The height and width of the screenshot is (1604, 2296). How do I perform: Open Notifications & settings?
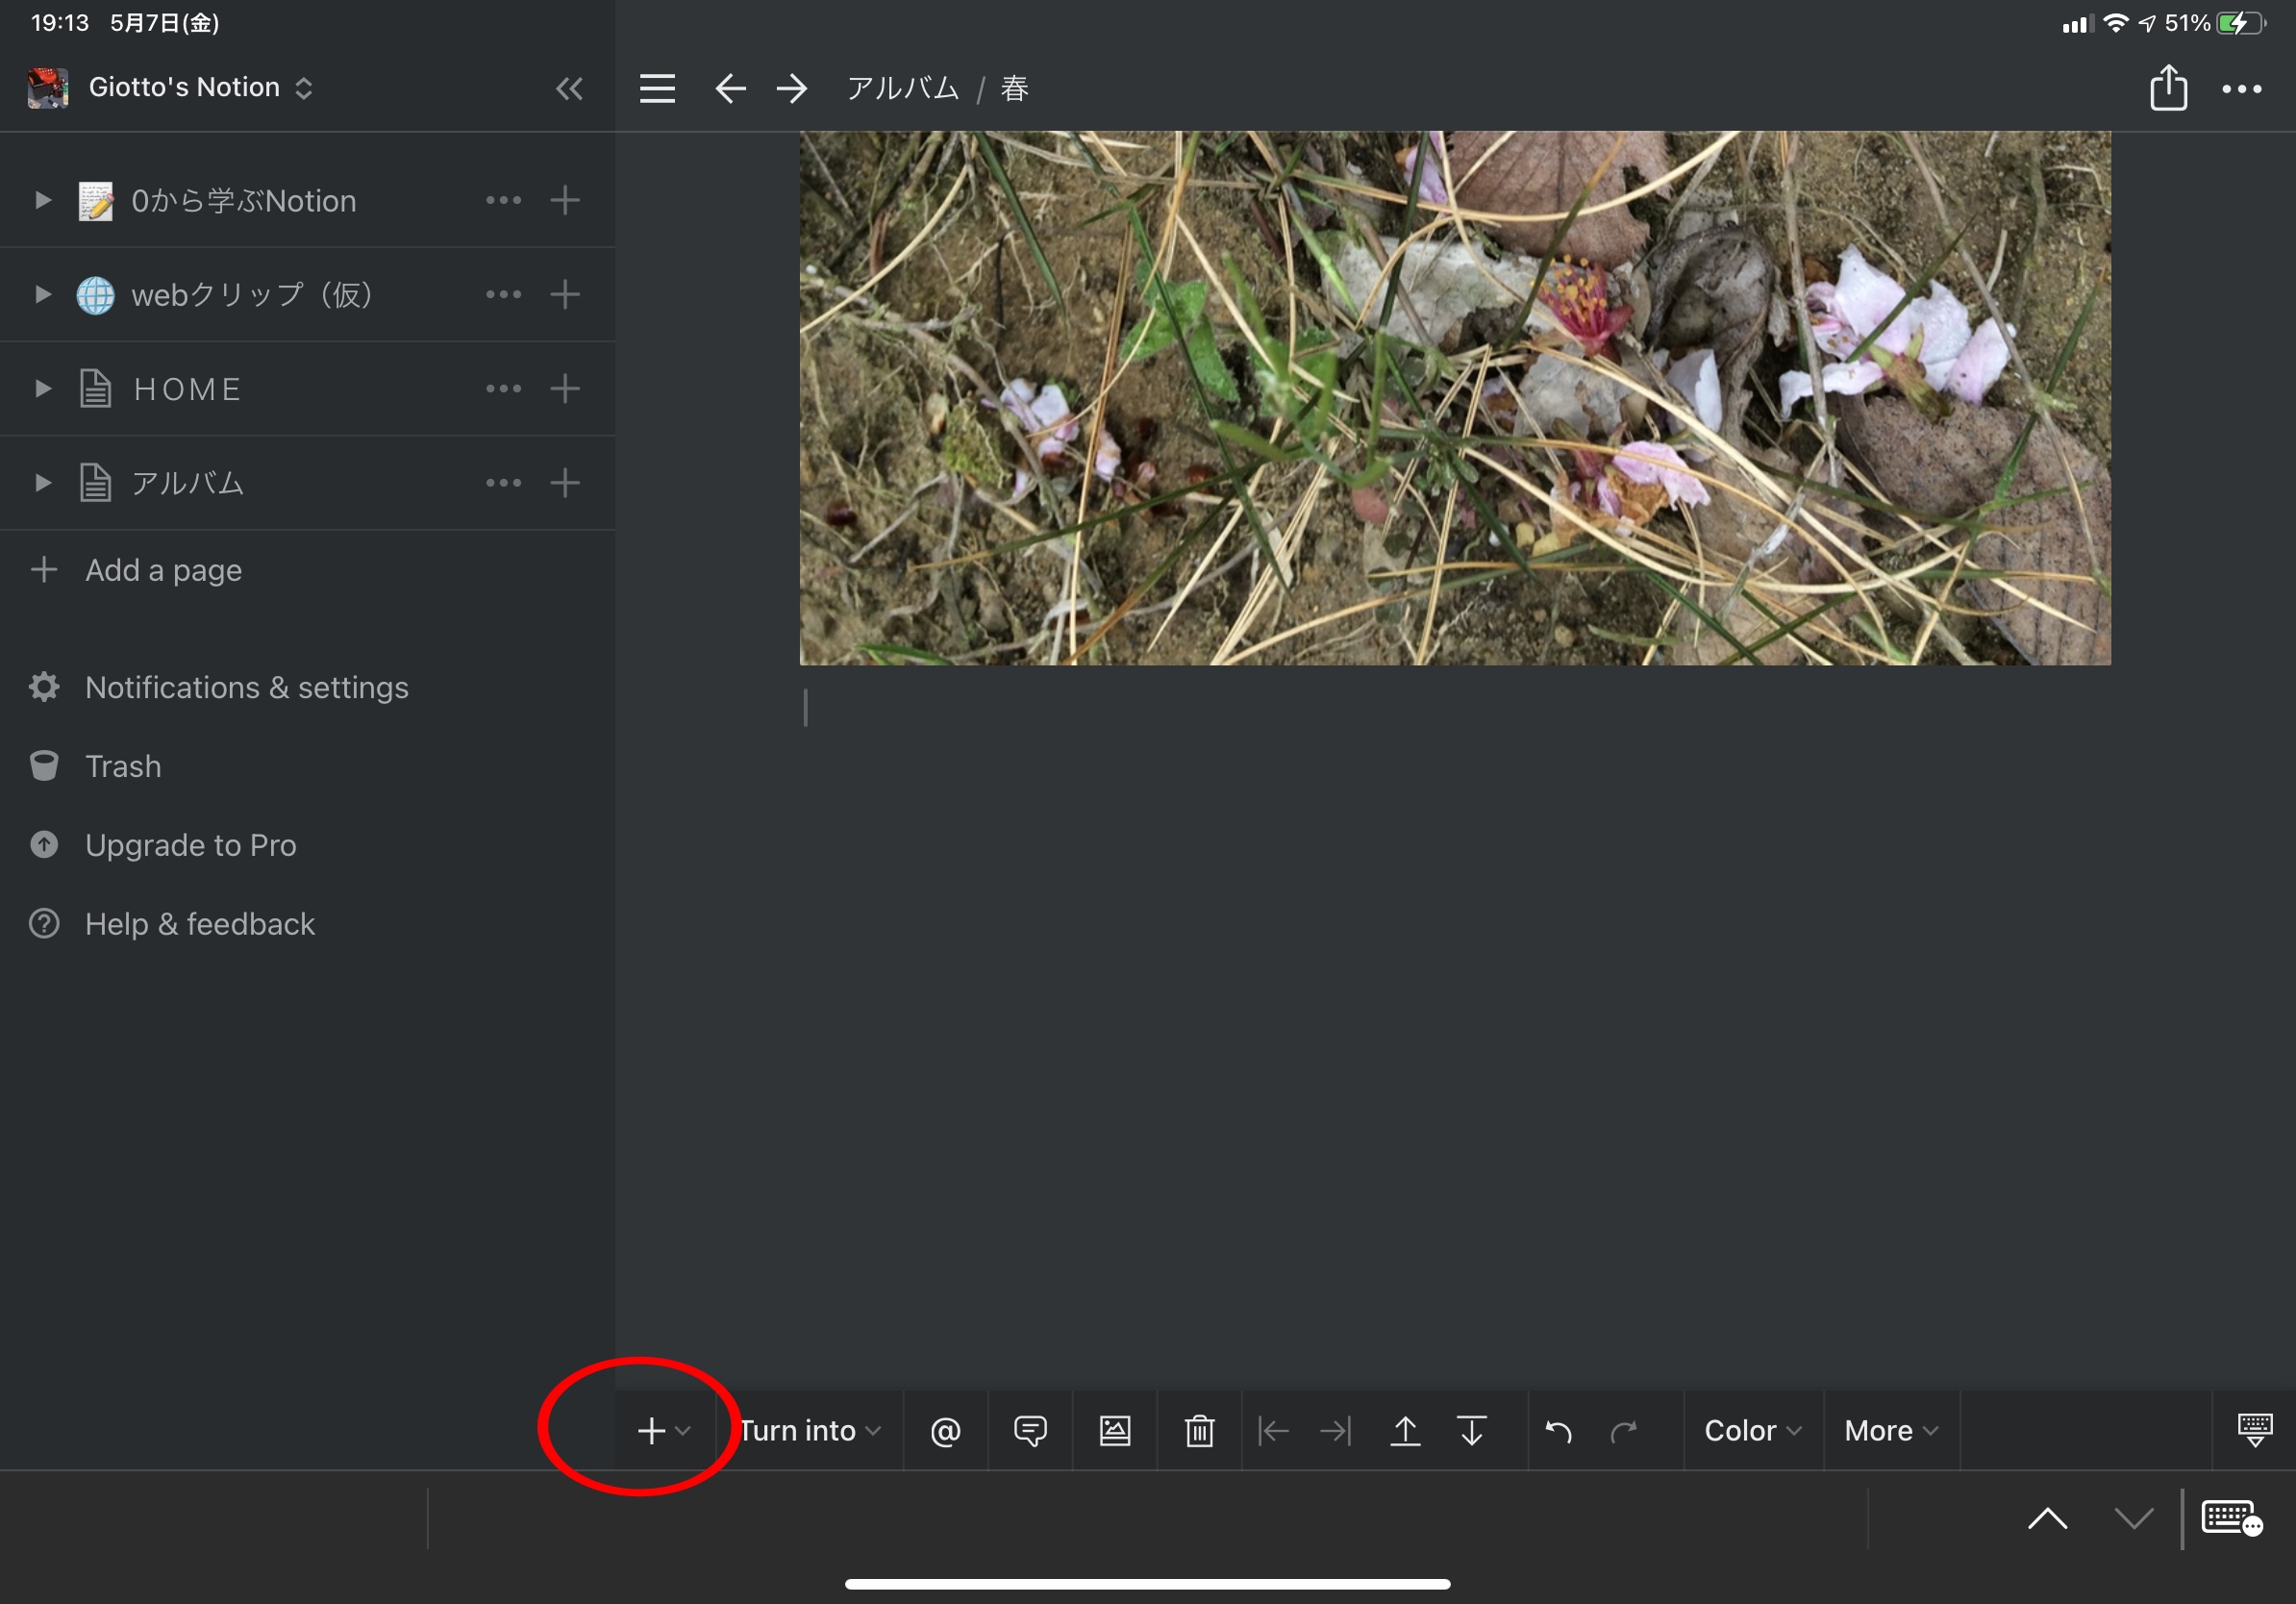246,688
